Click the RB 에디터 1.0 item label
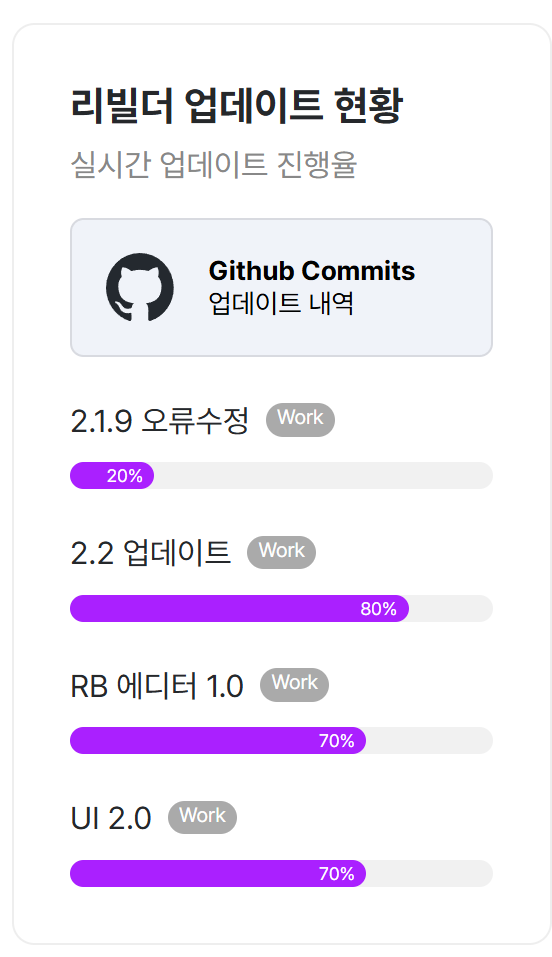Screen dimensions: 552x957 [157, 685]
